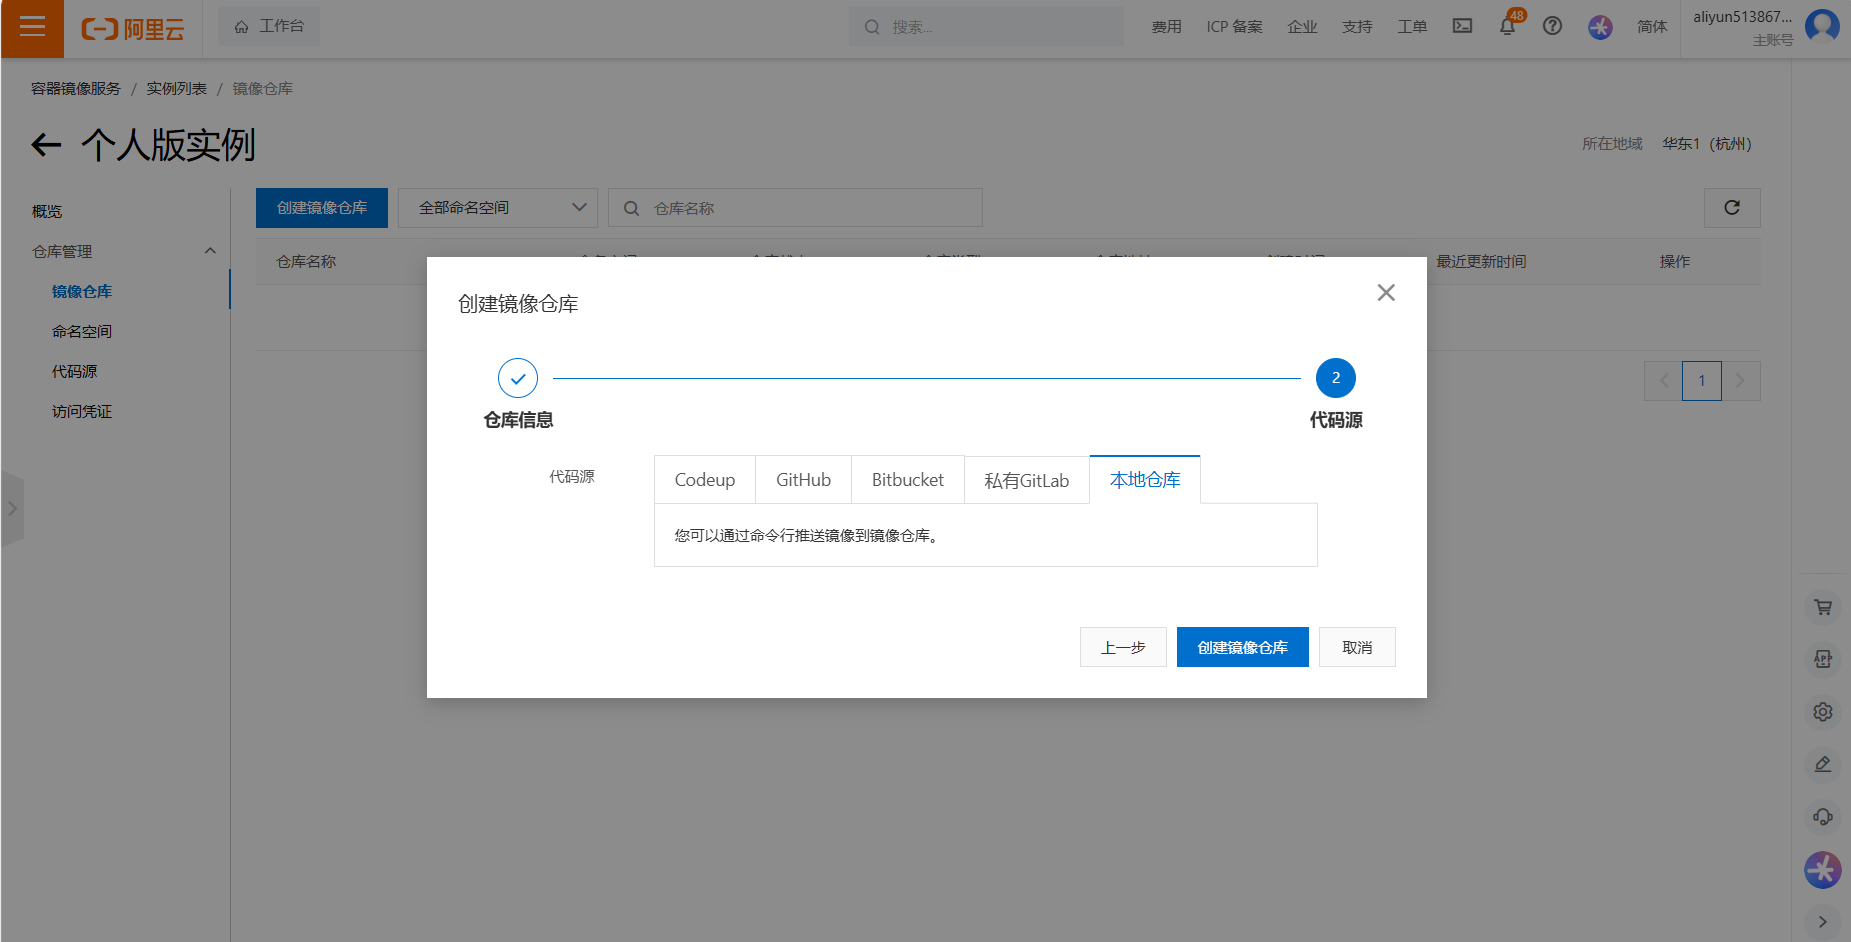1851x942 pixels.
Task: Close the 创建镜像仓库 dialog
Action: (x=1385, y=292)
